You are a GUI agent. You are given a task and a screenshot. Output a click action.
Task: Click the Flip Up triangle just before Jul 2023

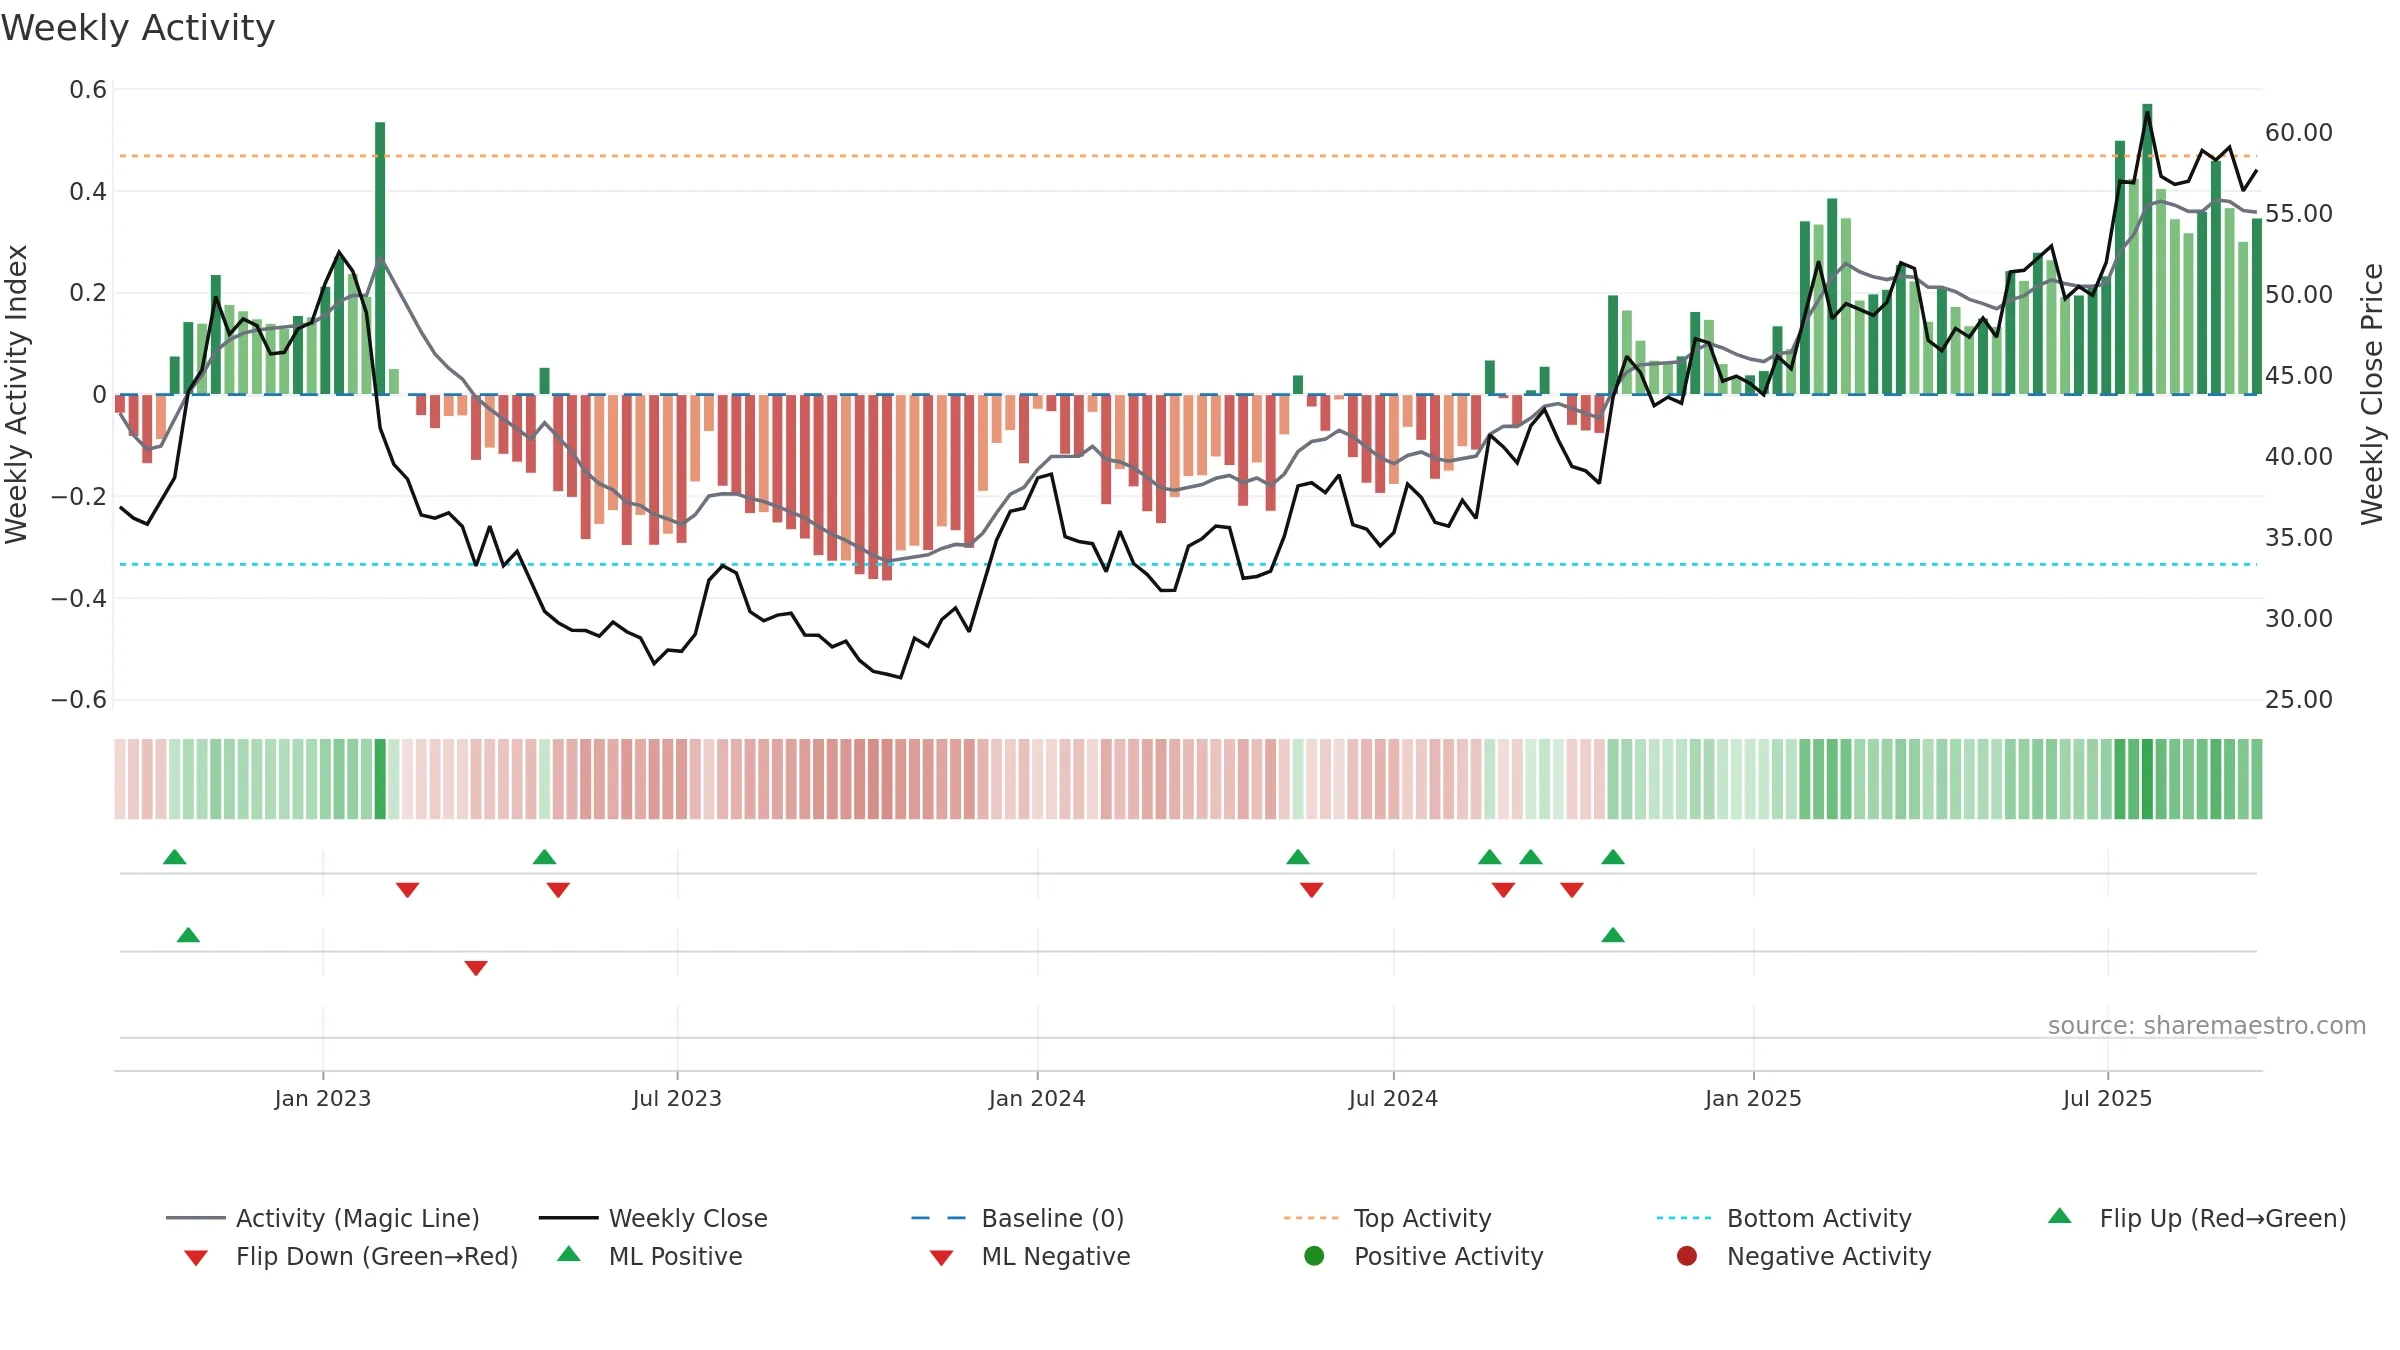pyautogui.click(x=545, y=857)
